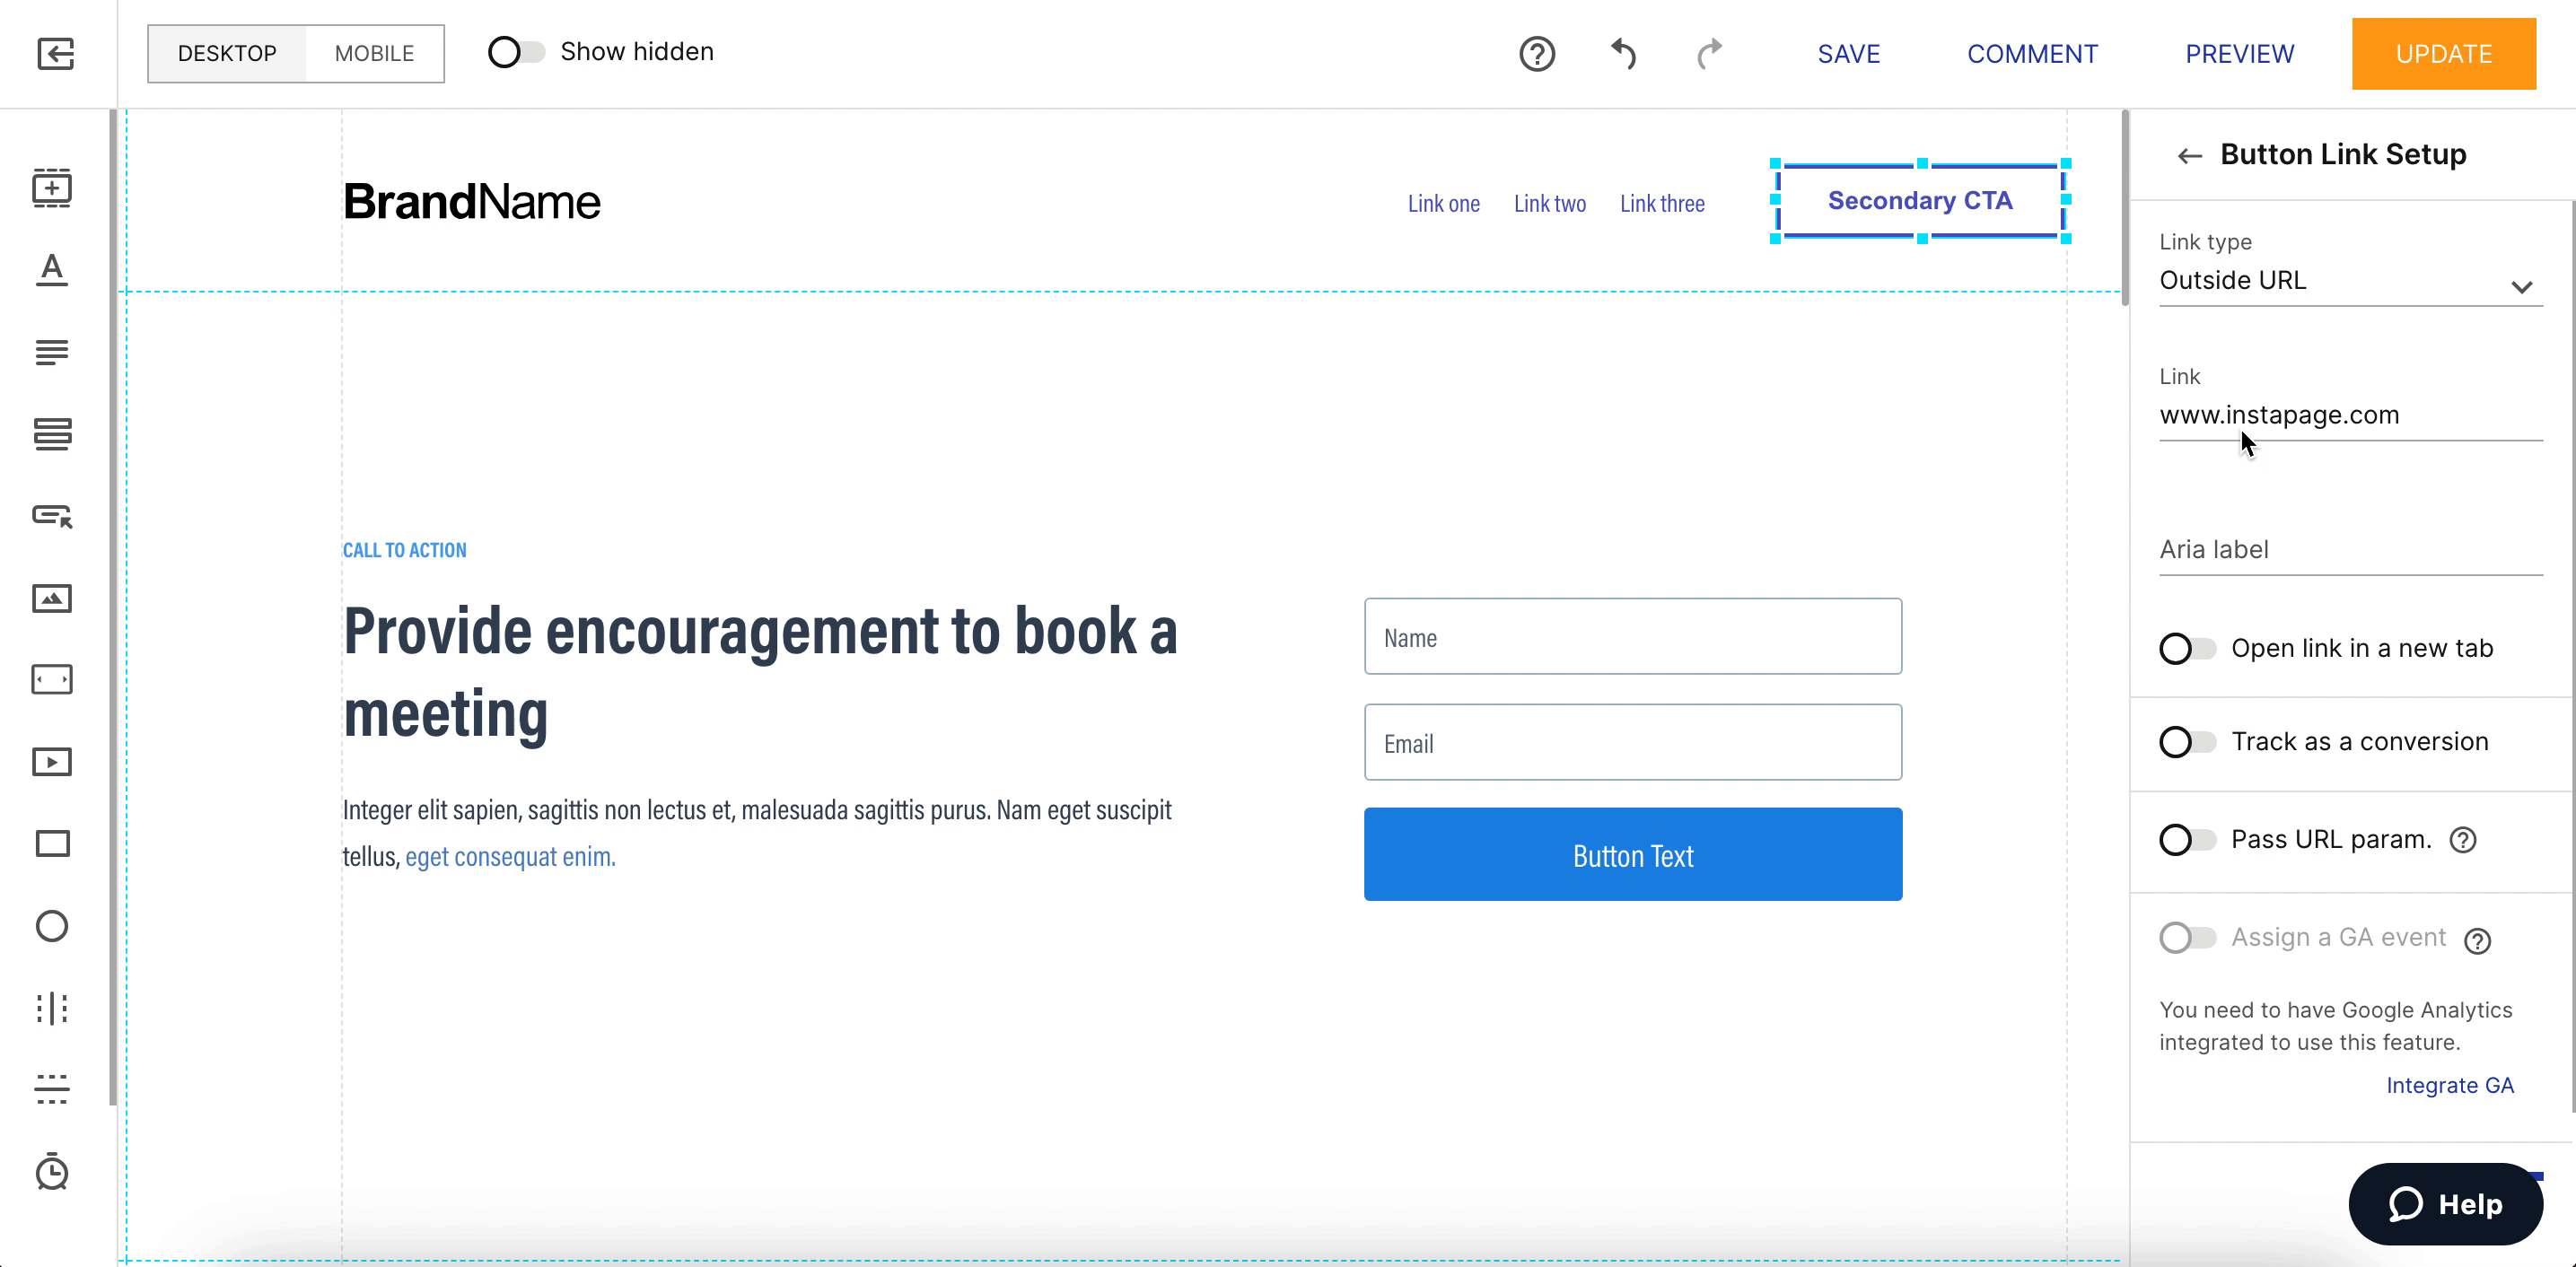Select the video element tool
The image size is (2576, 1267).
(52, 762)
